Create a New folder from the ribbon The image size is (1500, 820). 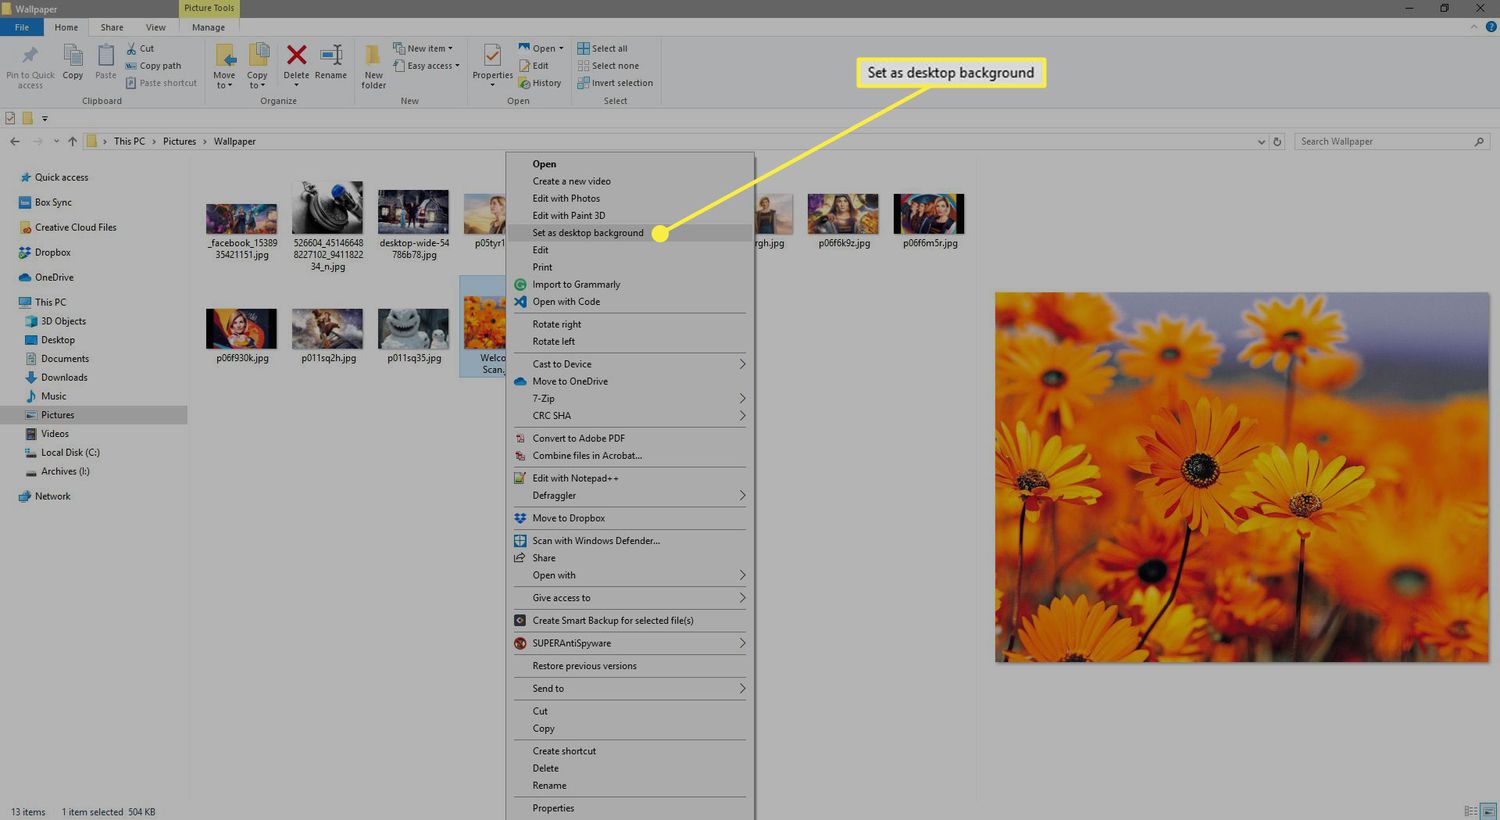coord(373,66)
